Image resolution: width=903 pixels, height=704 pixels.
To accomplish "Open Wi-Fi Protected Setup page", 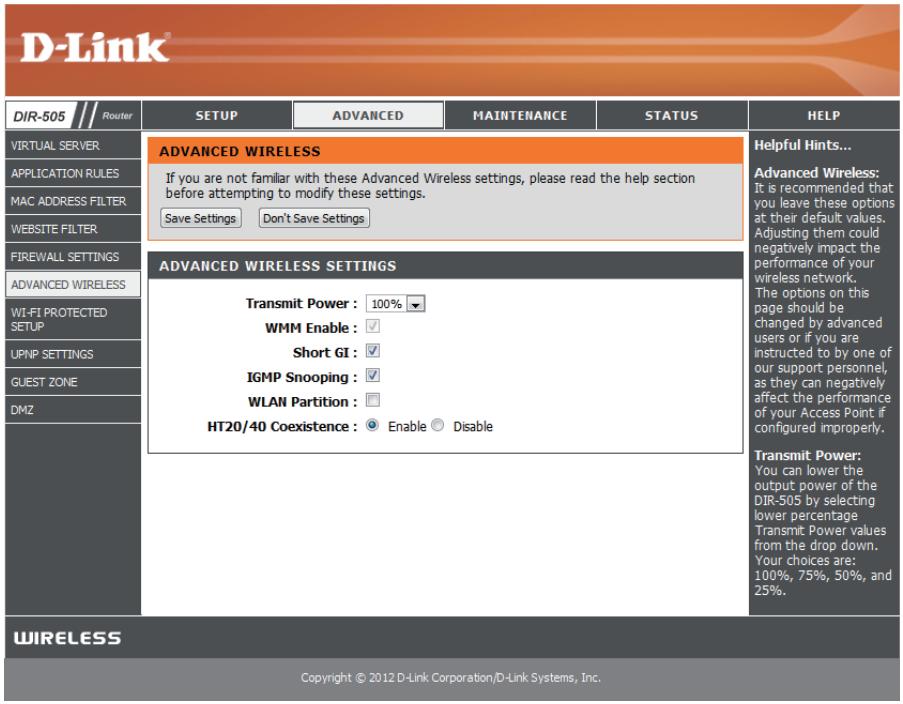I will pos(73,319).
